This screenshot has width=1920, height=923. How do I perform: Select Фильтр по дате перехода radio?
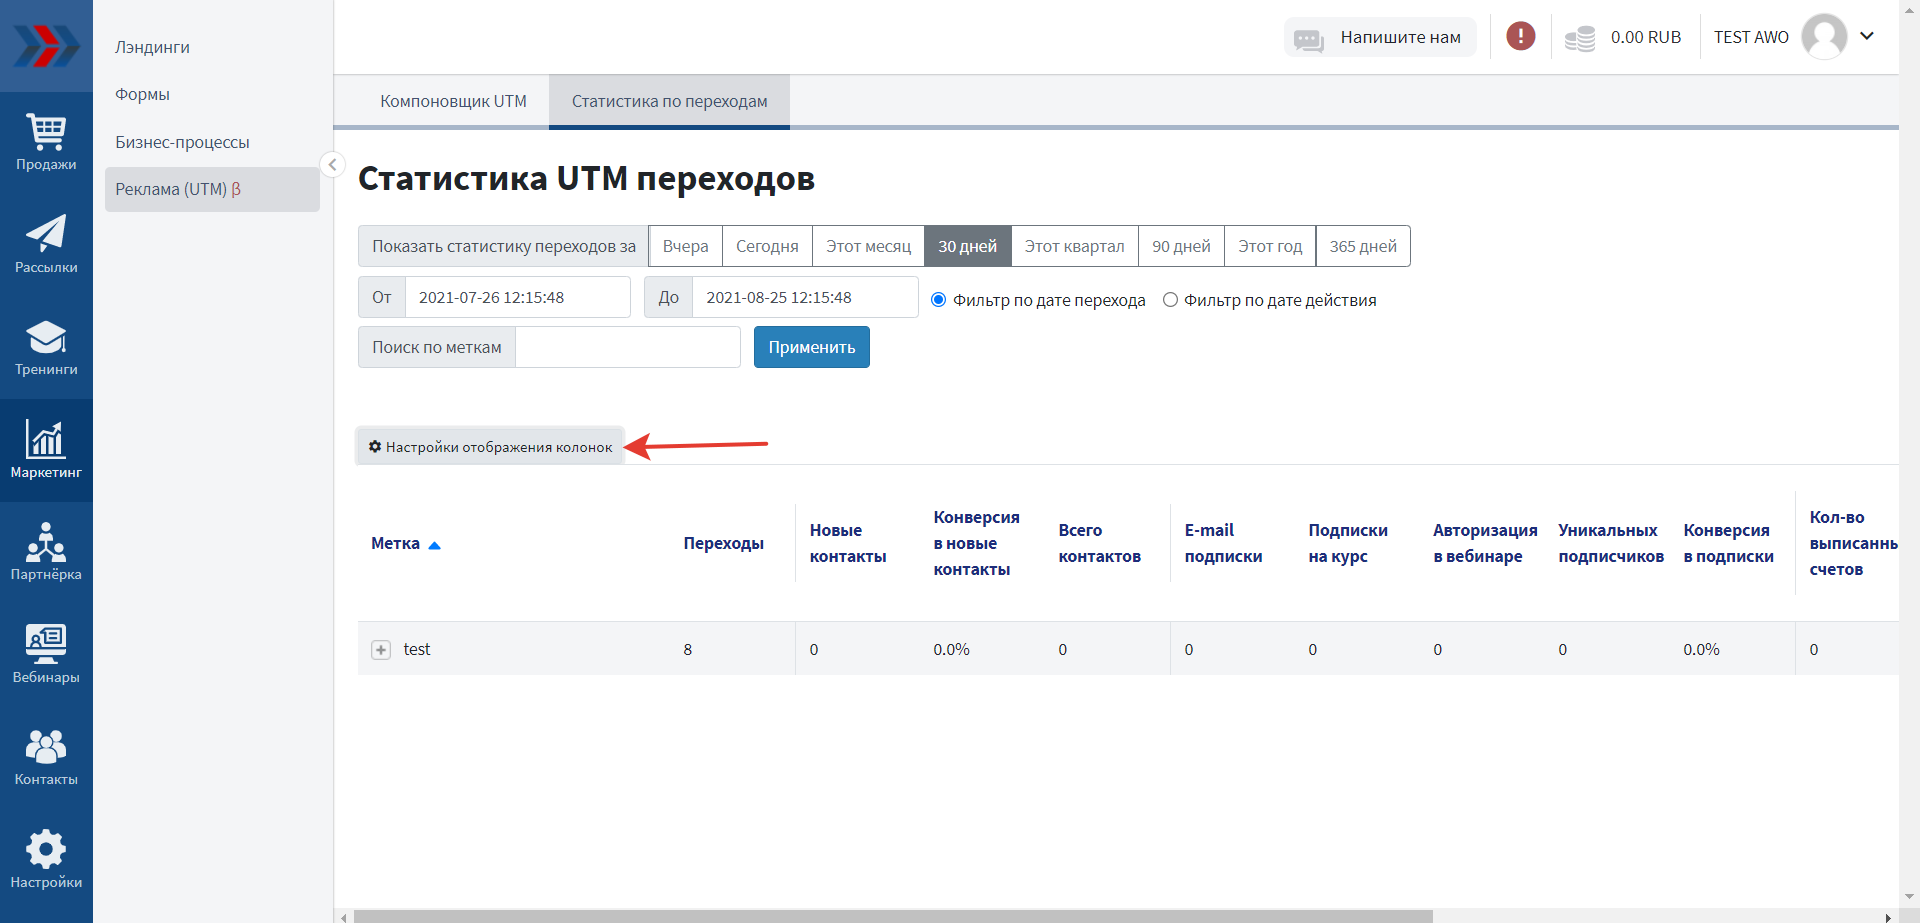pyautogui.click(x=939, y=300)
